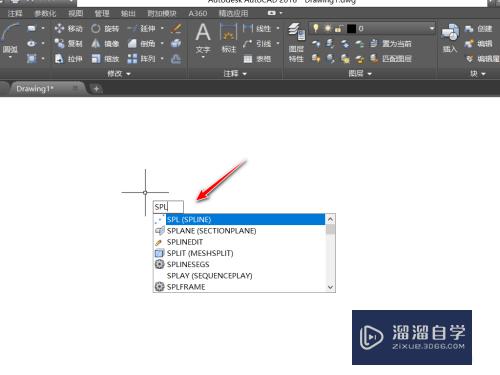Choose SPLAY (SEQUENCEPLAY) suggestion
Viewport: 500px width, 375px height.
pos(239,276)
